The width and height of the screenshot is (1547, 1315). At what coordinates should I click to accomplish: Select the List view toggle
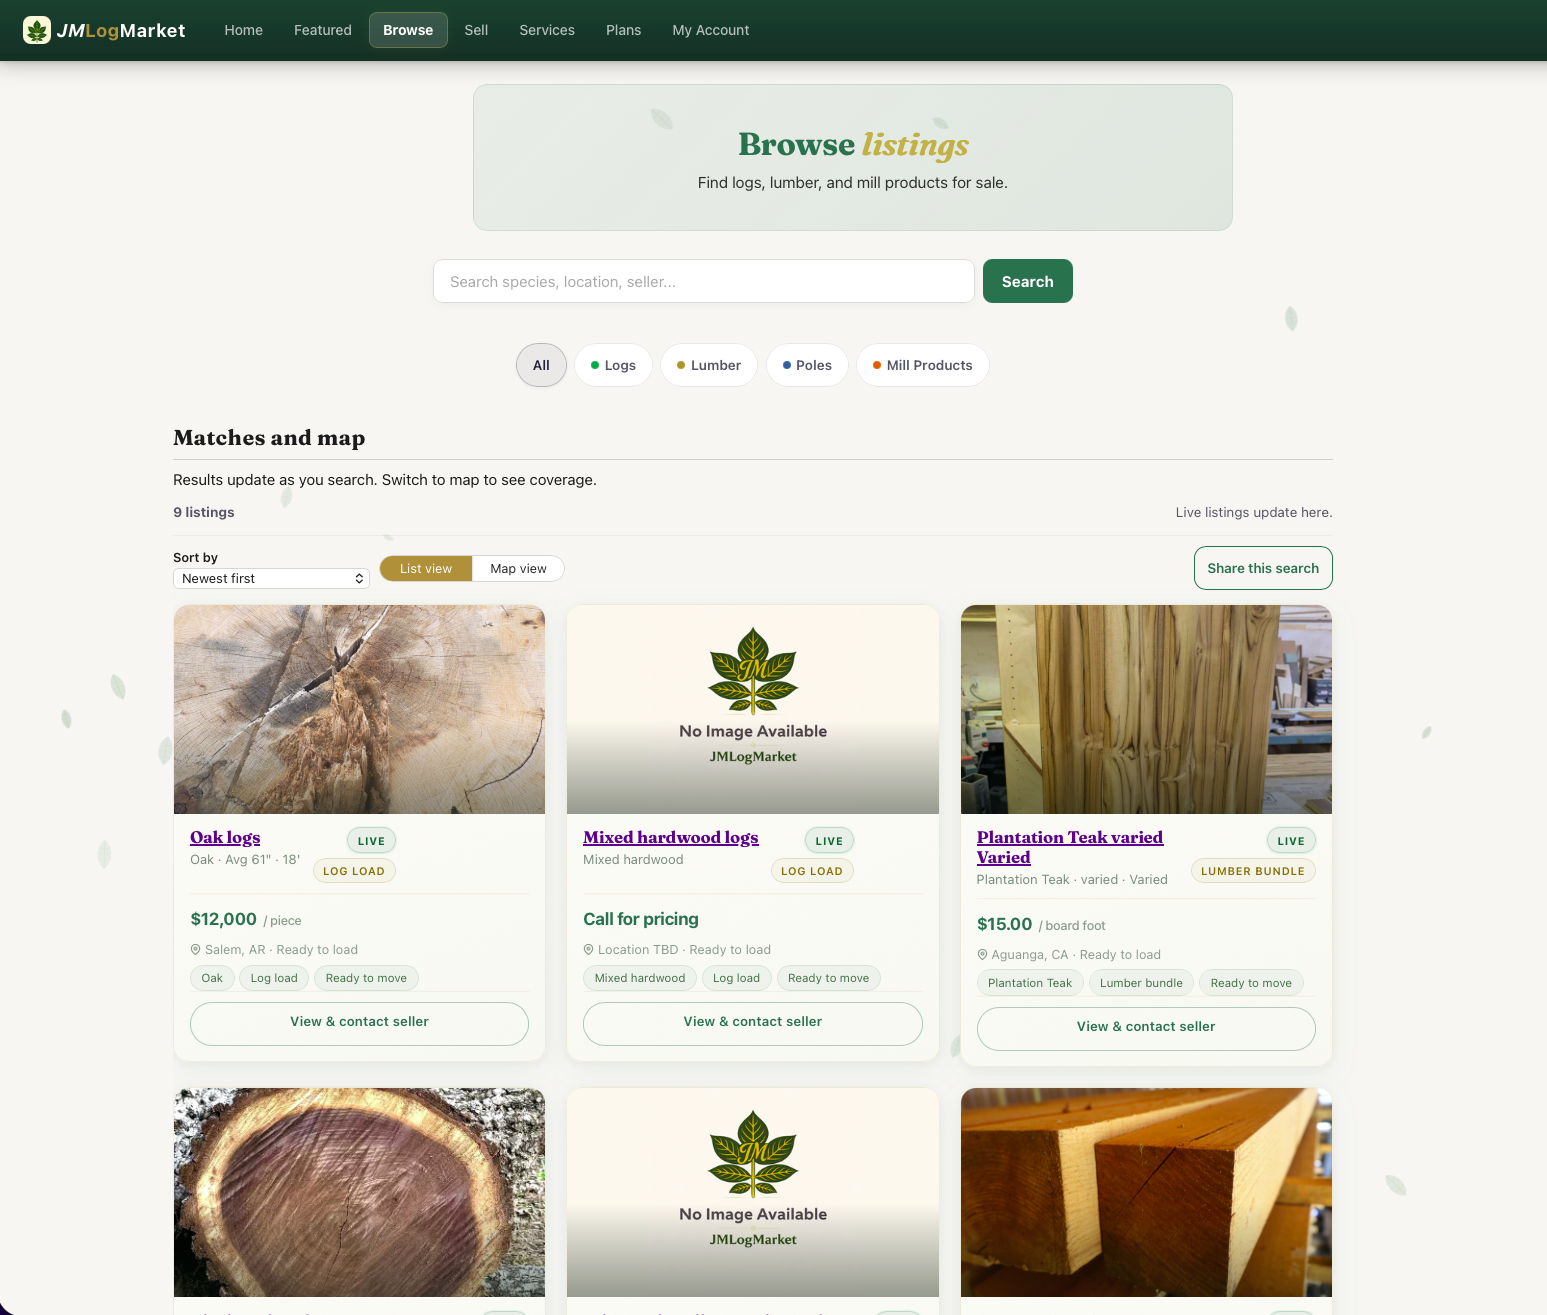click(x=424, y=568)
